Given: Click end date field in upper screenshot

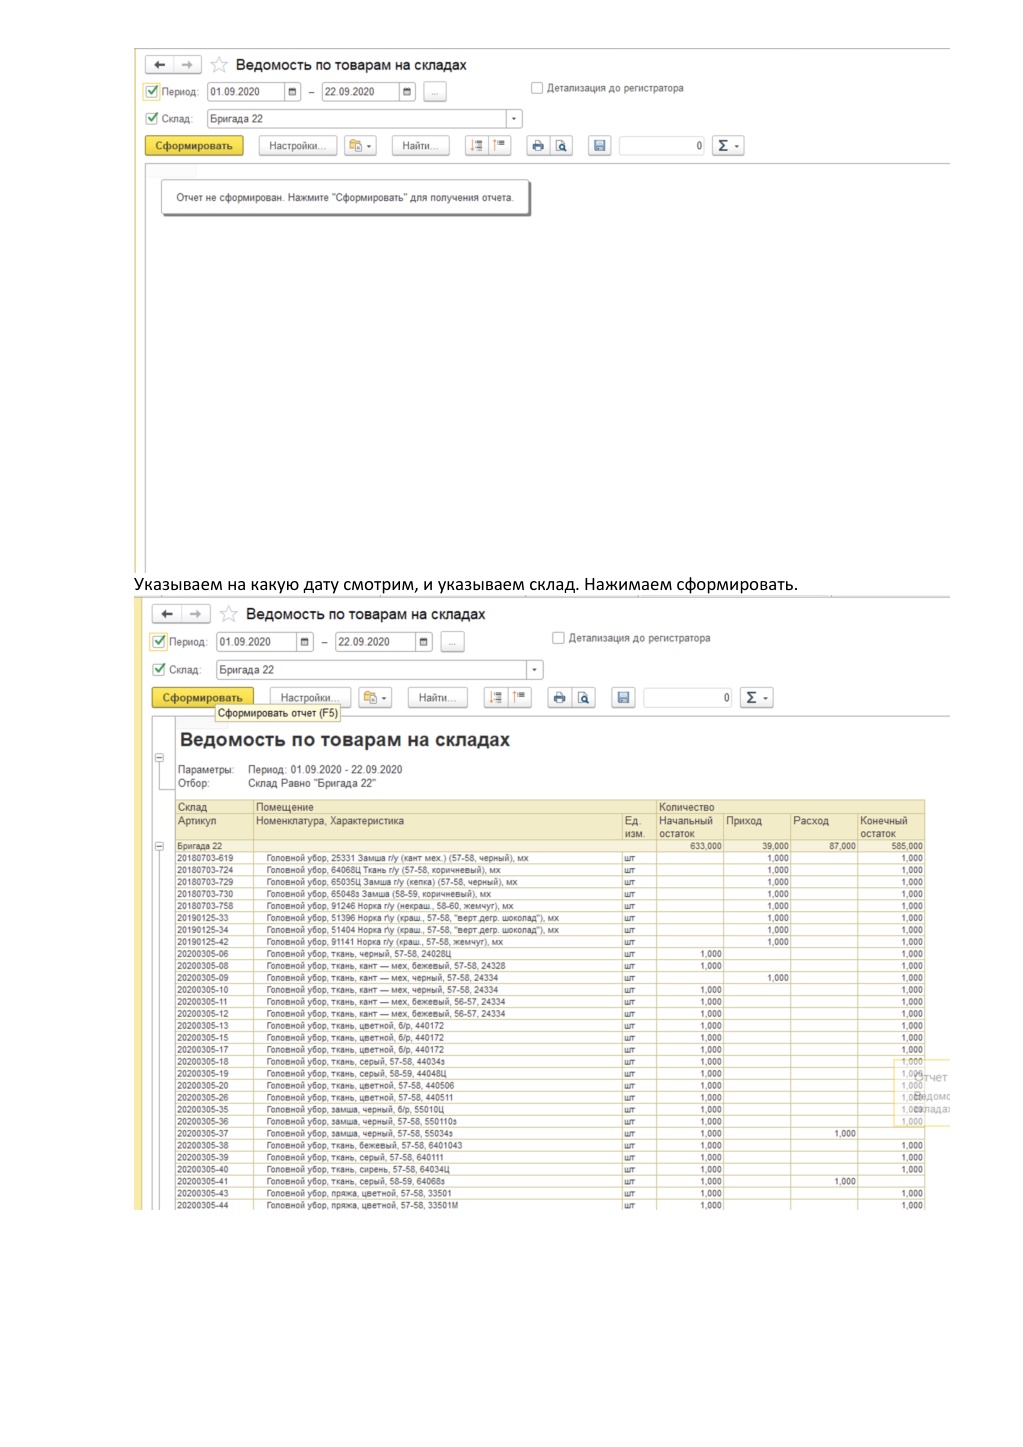Looking at the screenshot, I should (361, 92).
